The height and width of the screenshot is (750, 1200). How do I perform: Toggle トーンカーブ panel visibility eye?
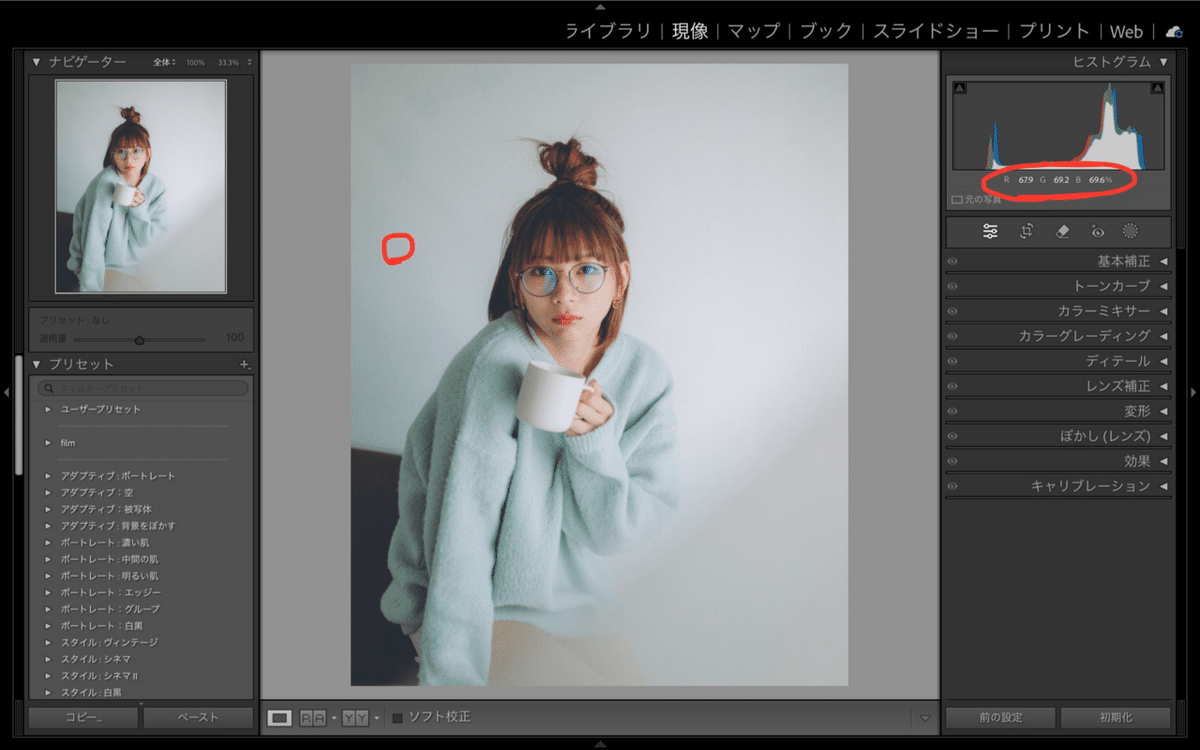(952, 286)
